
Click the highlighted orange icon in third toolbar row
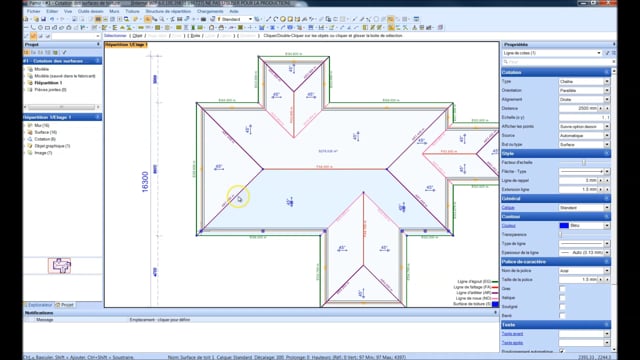[x=33, y=36]
